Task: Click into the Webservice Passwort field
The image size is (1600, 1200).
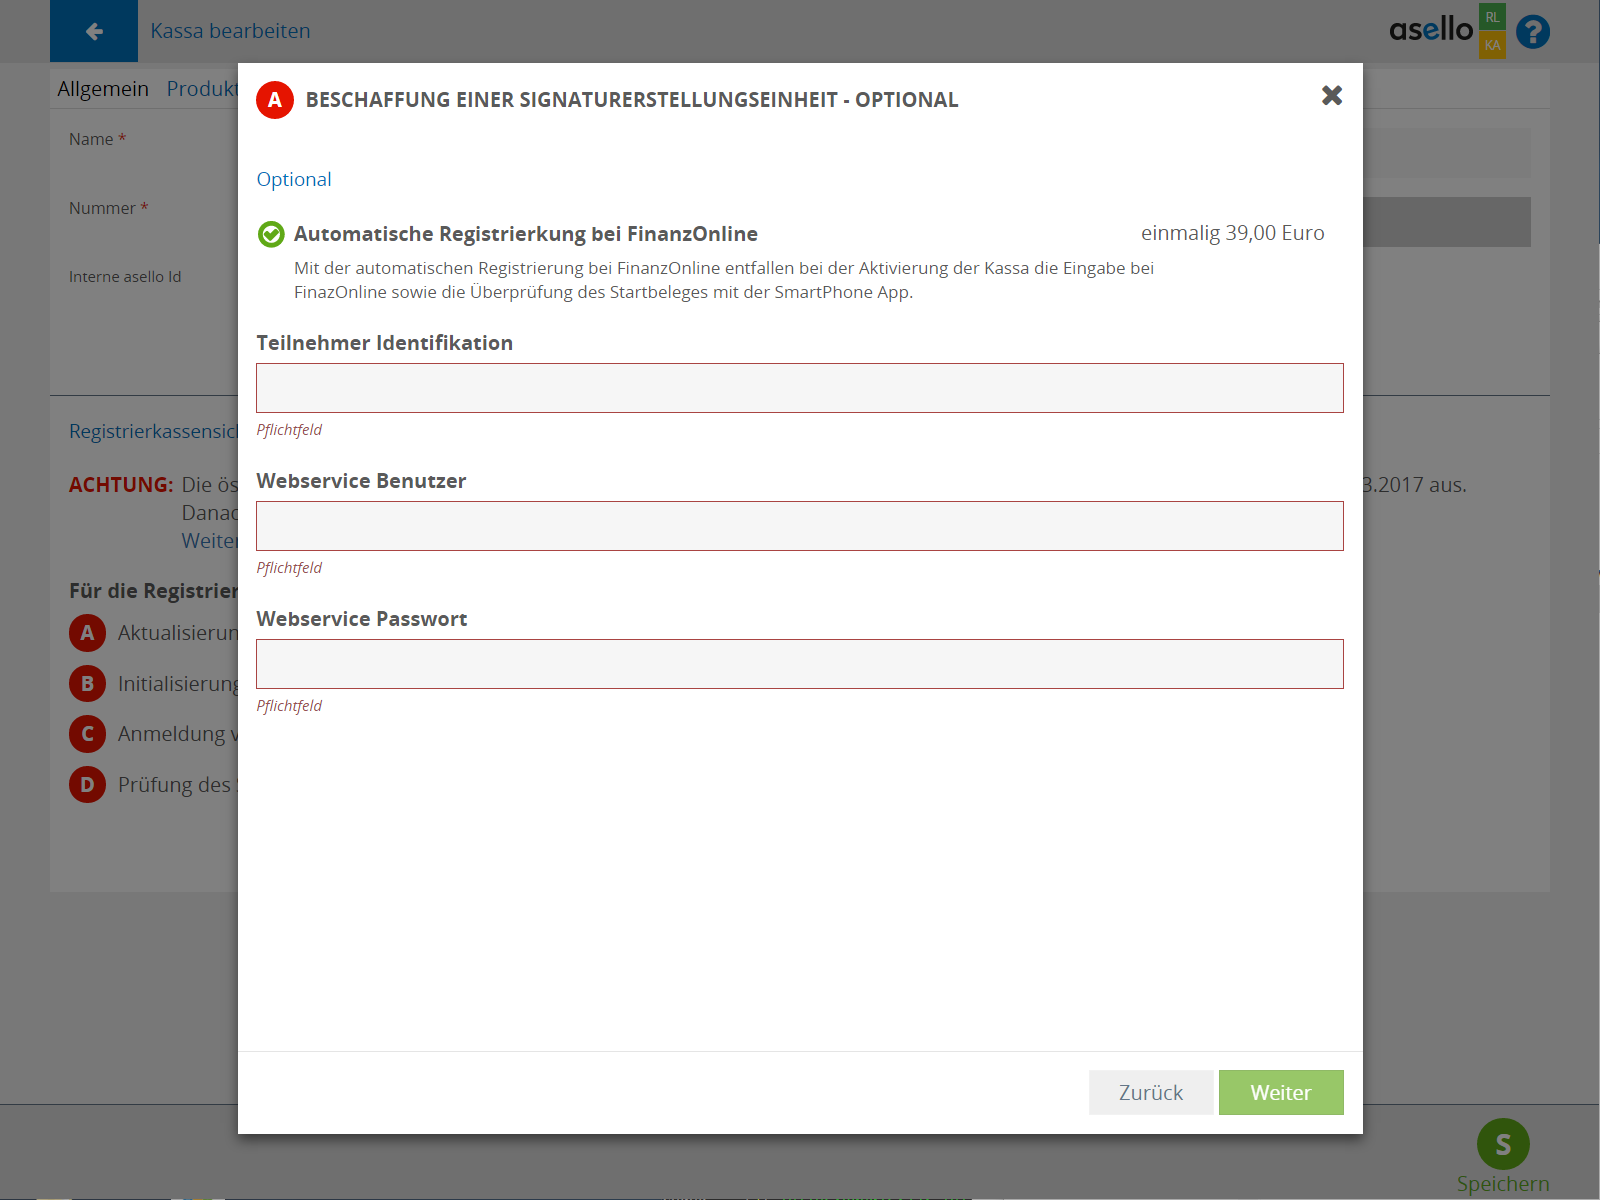Action: coord(799,664)
